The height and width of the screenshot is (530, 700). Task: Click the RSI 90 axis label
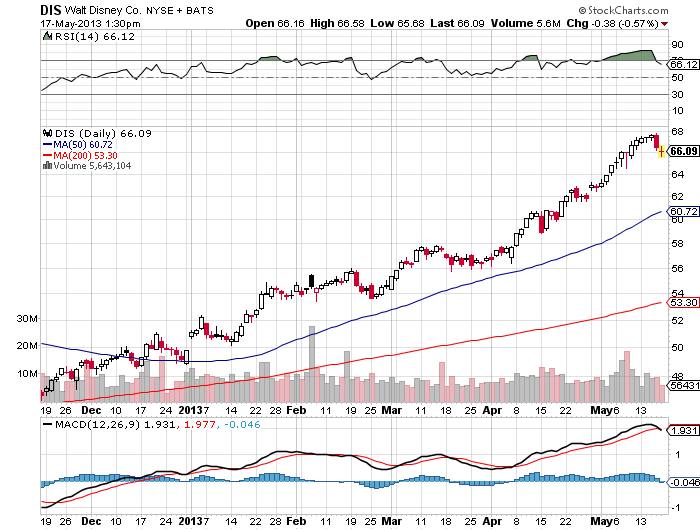(677, 44)
